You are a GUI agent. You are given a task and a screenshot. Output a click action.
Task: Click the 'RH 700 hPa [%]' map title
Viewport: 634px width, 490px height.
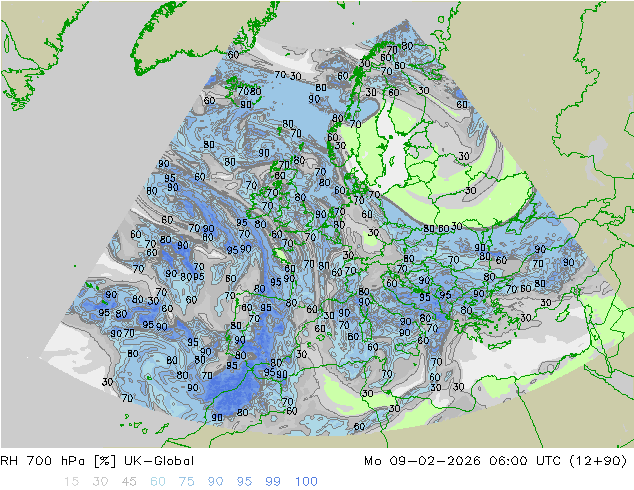(x=58, y=461)
